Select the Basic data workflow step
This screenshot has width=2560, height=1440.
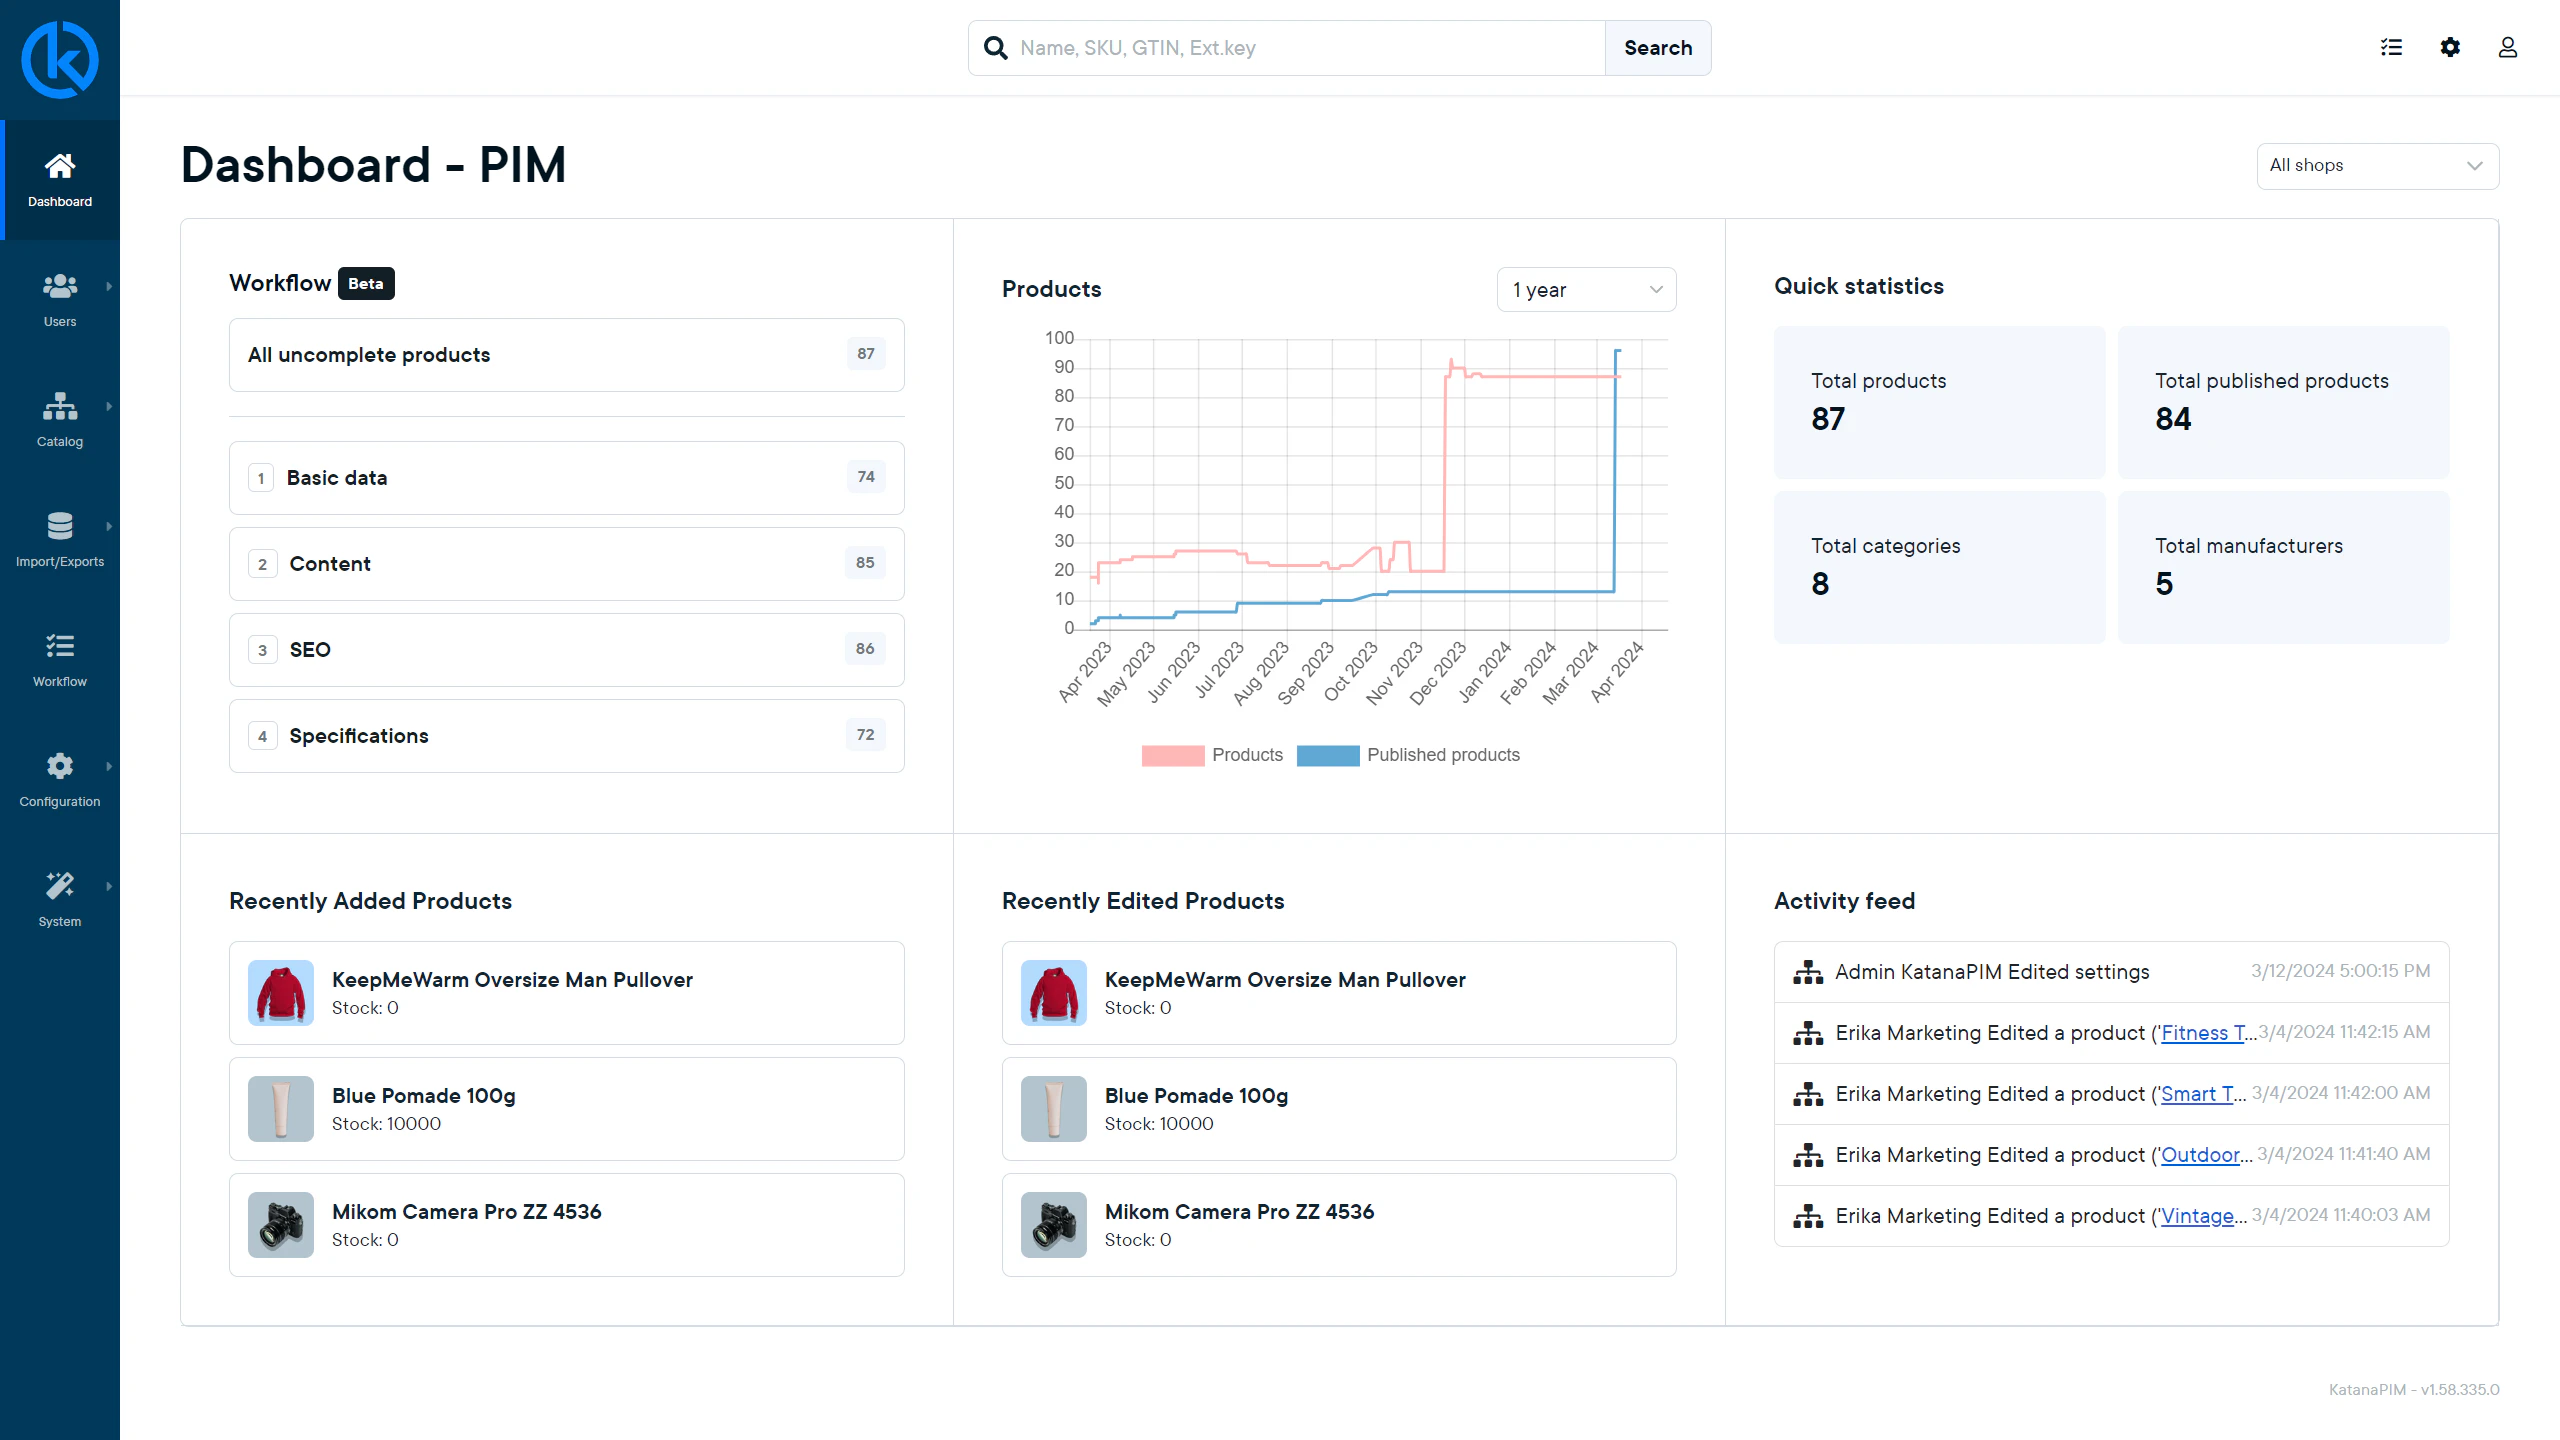[566, 478]
